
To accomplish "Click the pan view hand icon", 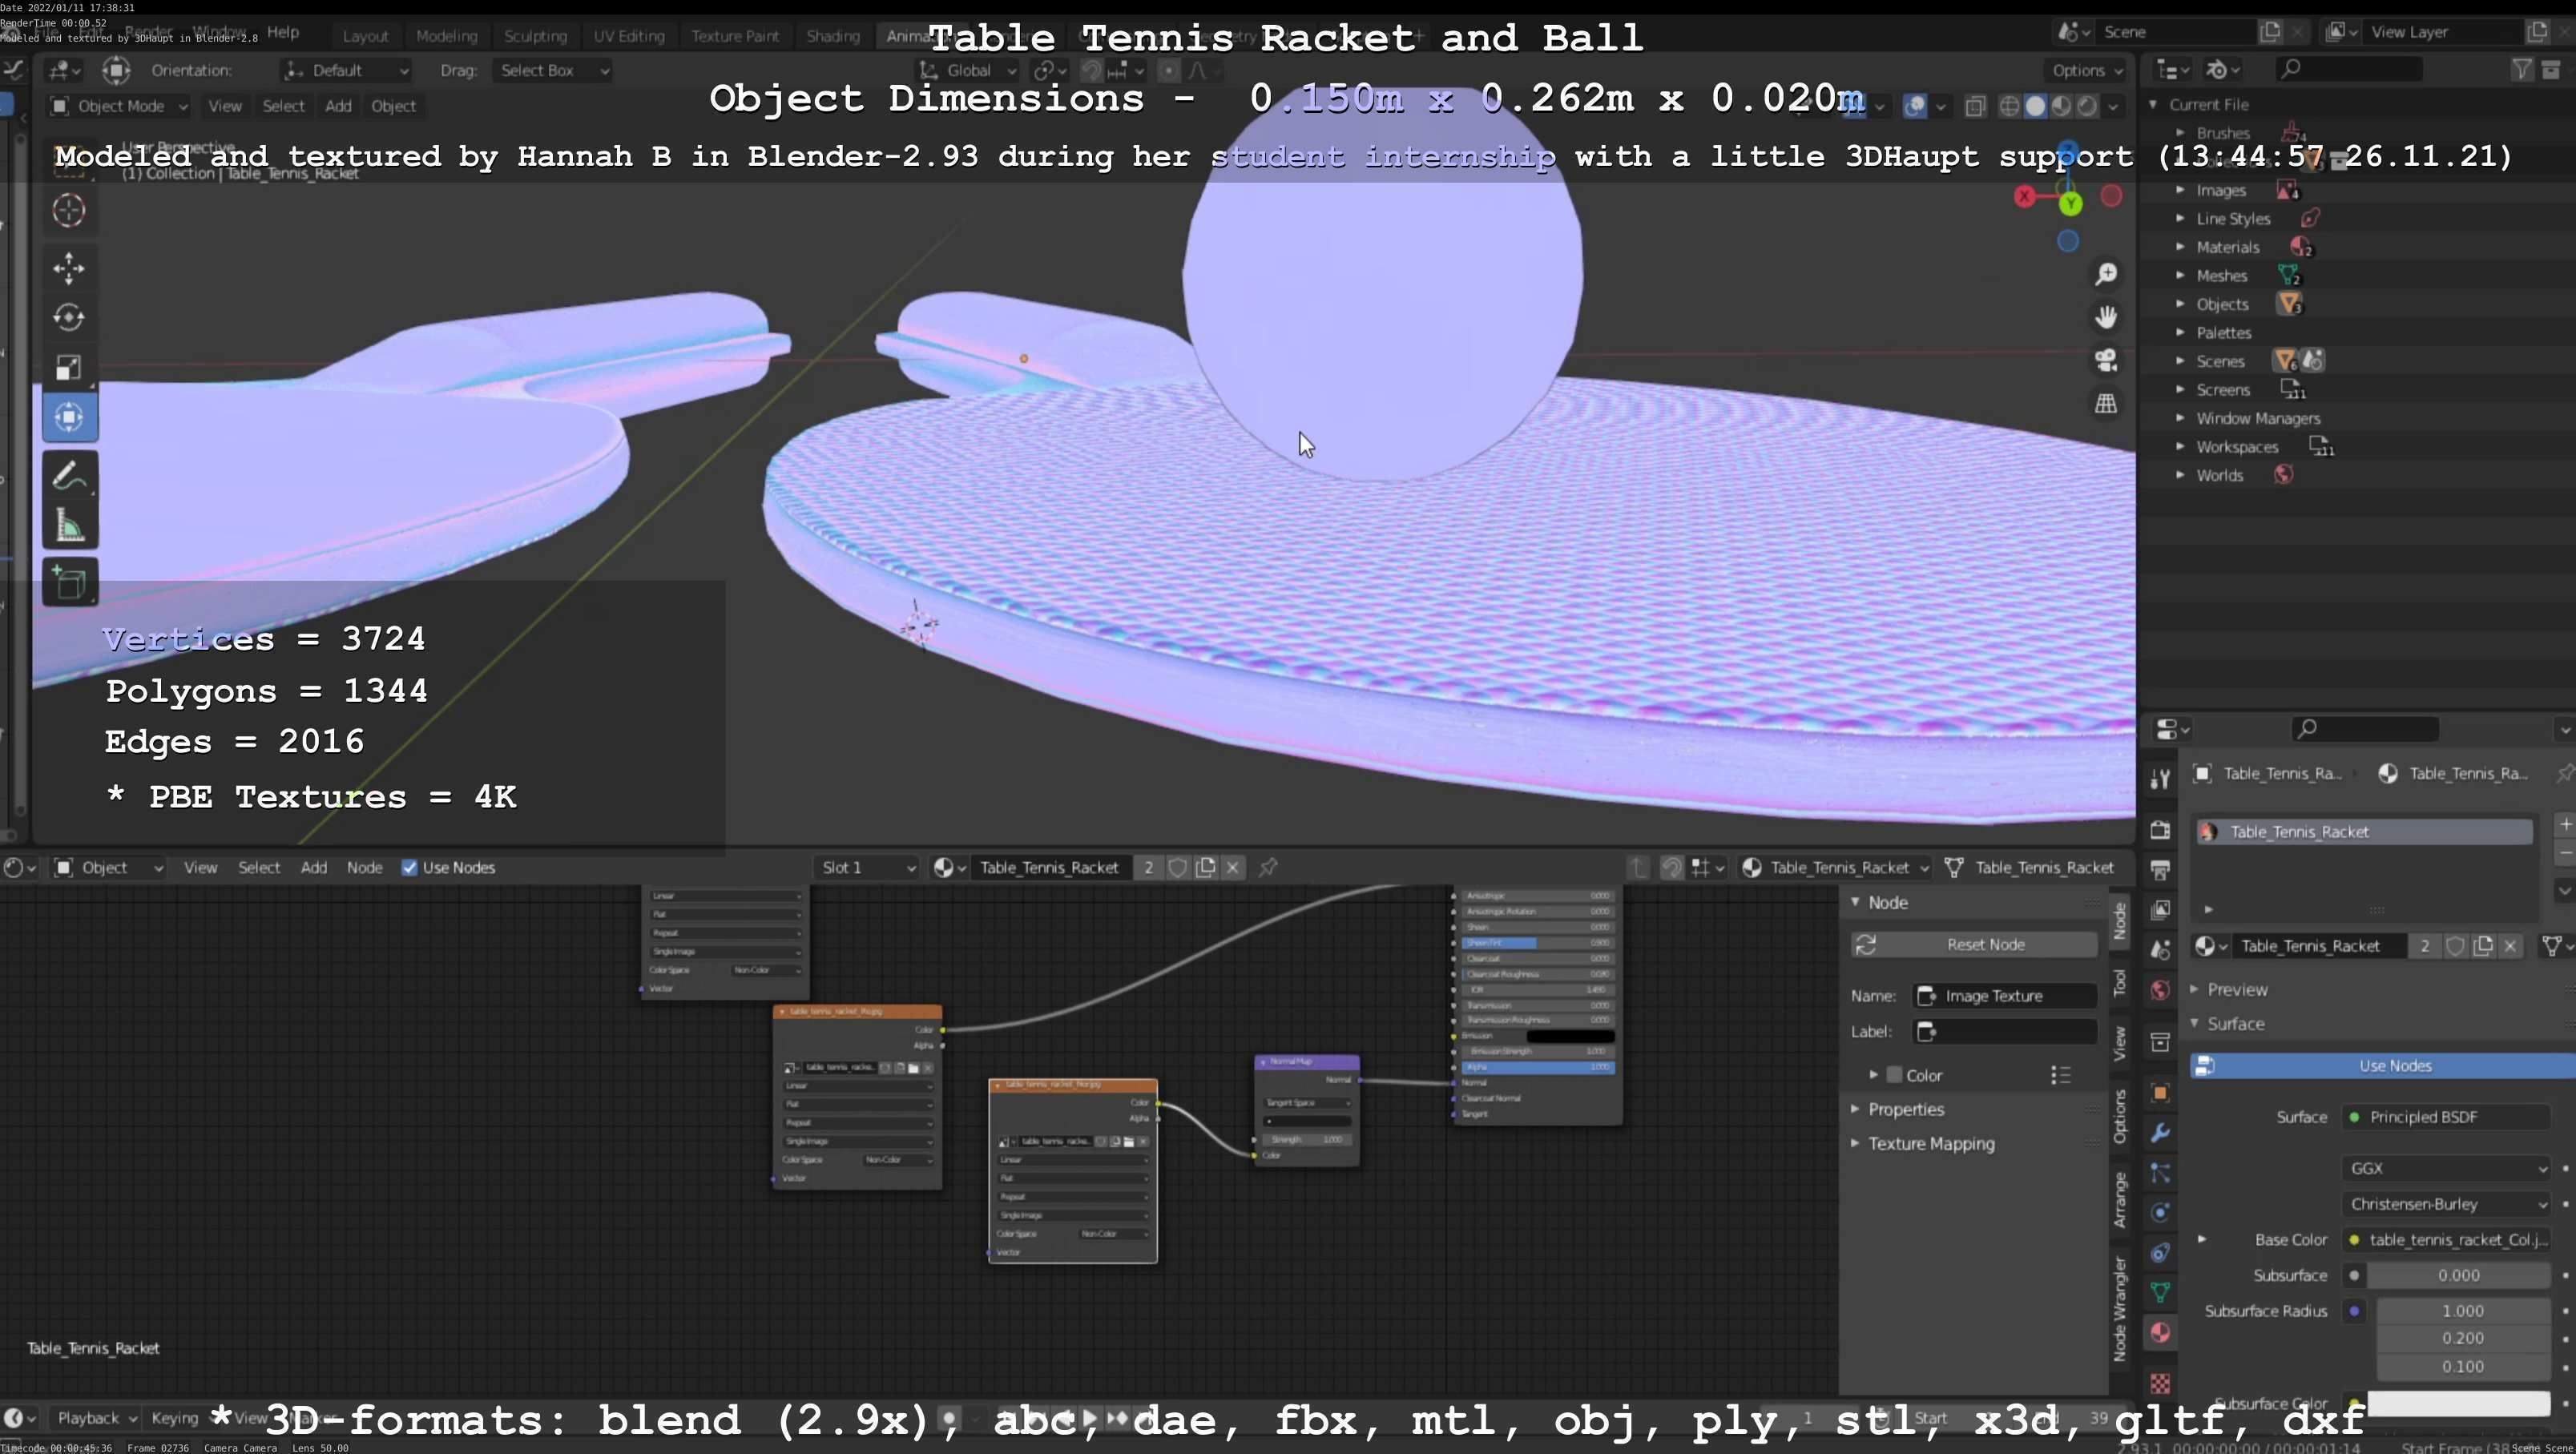I will pyautogui.click(x=2106, y=317).
